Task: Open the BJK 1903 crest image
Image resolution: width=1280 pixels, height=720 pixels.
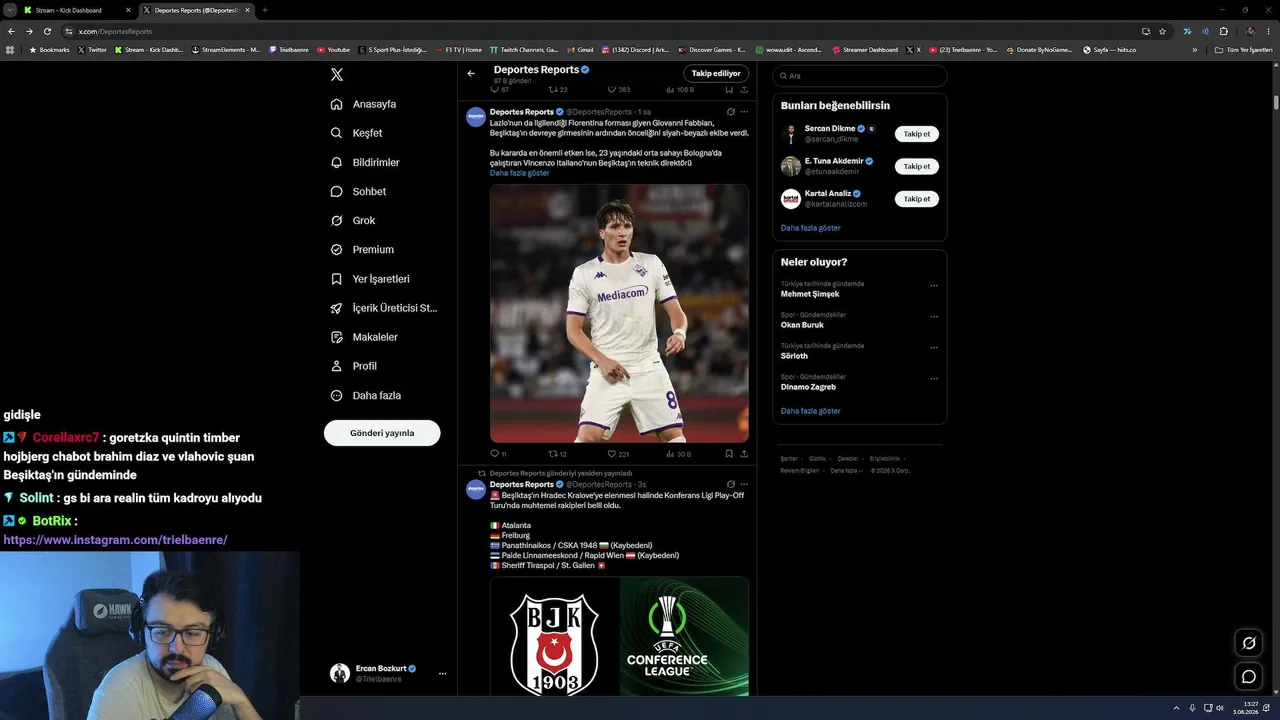Action: pyautogui.click(x=554, y=636)
